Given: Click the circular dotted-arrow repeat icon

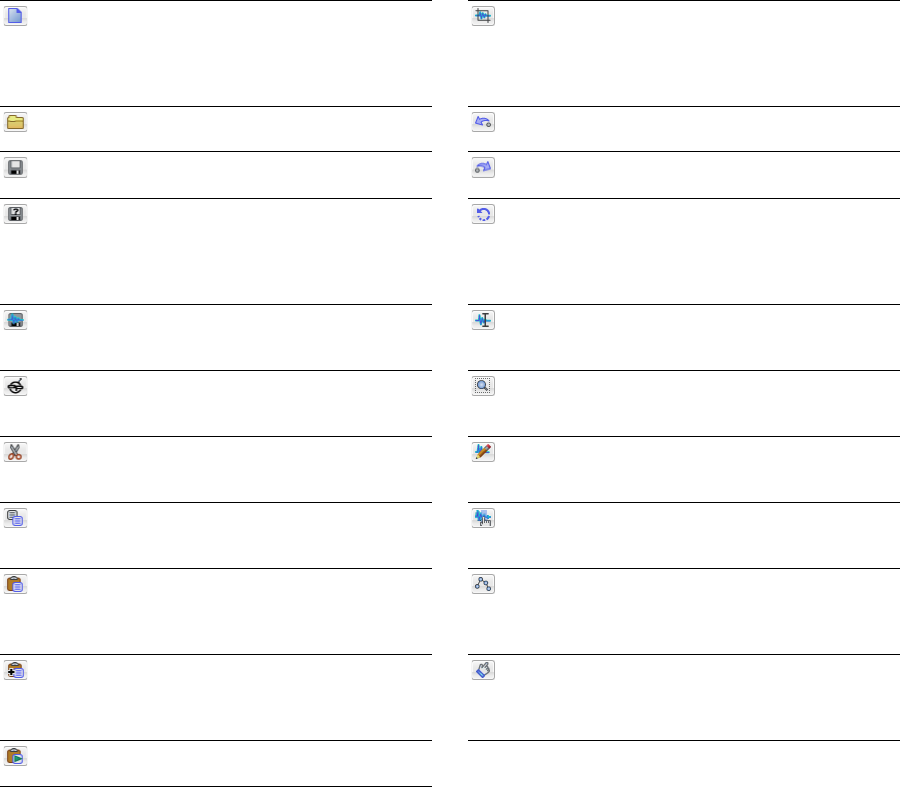Looking at the screenshot, I should point(484,214).
